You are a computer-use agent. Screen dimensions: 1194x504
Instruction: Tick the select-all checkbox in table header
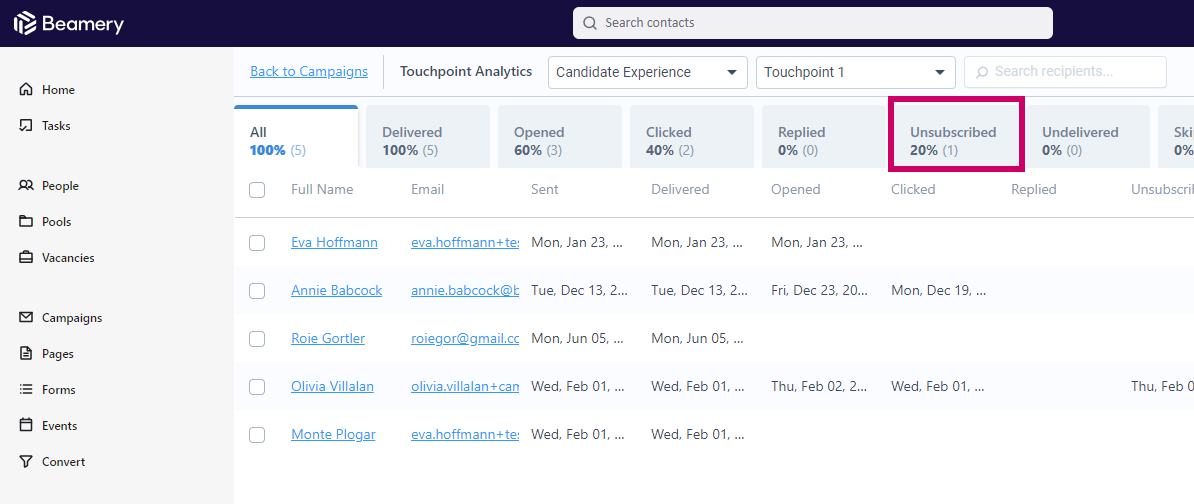pyautogui.click(x=257, y=190)
